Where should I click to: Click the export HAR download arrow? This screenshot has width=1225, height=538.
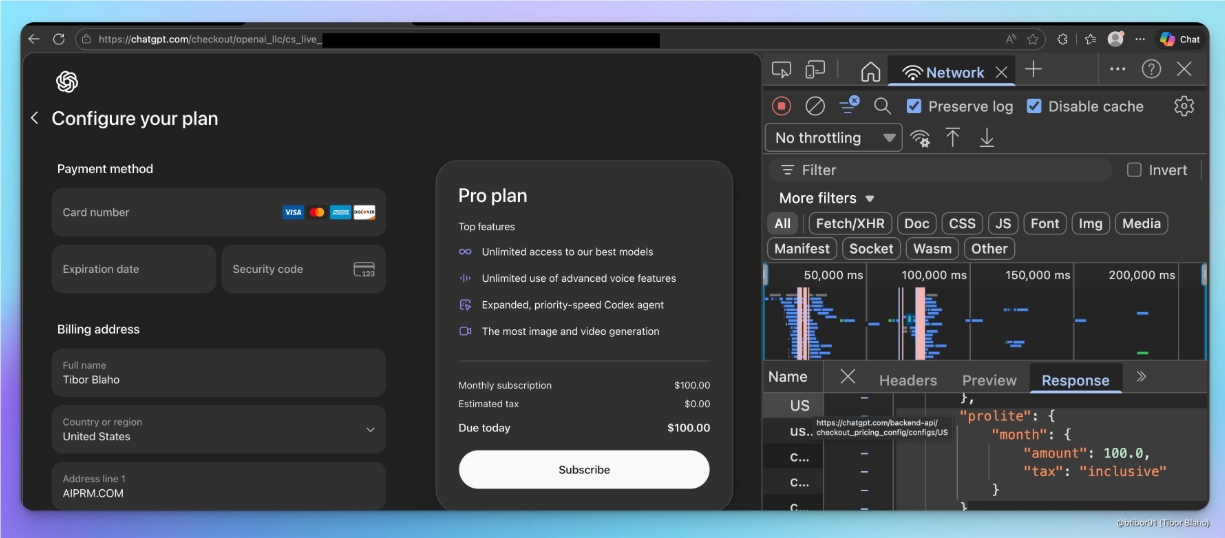coord(987,138)
